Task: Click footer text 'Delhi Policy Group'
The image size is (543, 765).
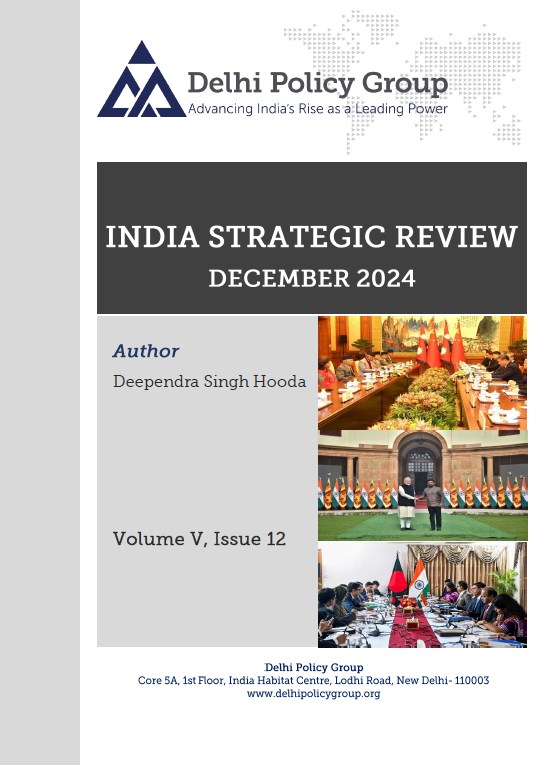Action: tap(314, 667)
